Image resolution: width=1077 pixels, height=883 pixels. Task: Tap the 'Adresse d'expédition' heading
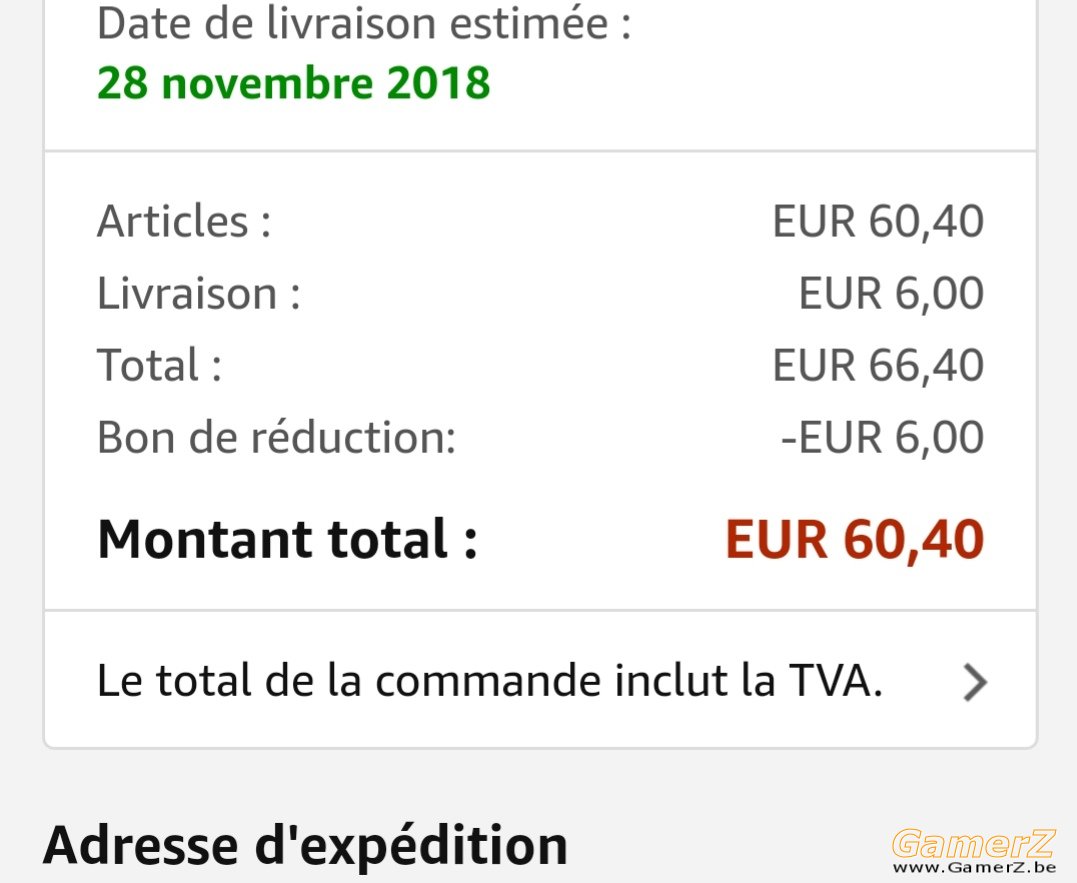click(x=306, y=846)
